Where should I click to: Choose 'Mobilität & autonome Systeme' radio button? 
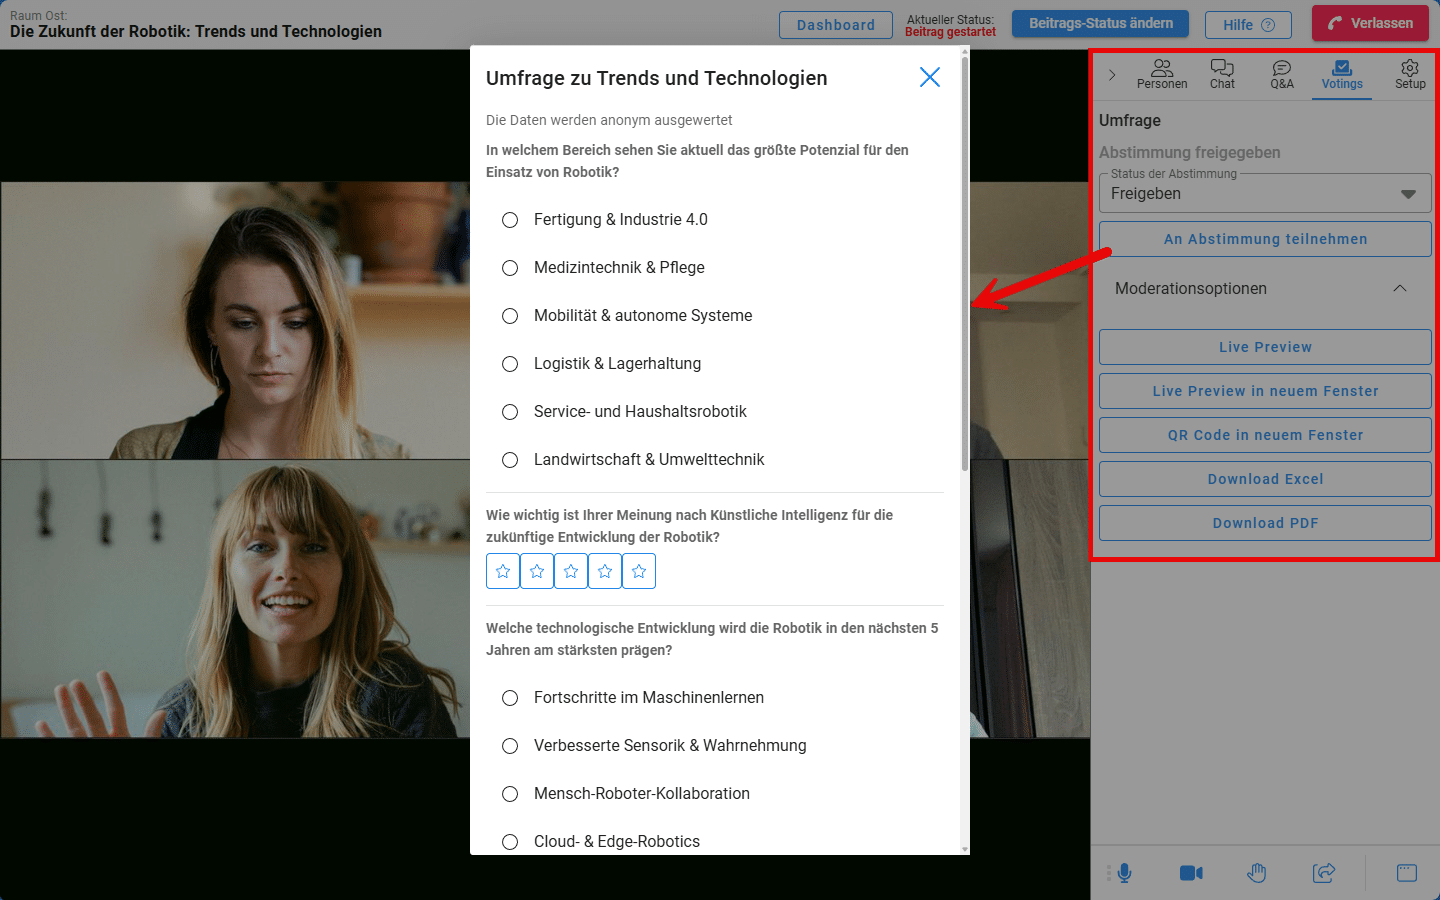[510, 316]
